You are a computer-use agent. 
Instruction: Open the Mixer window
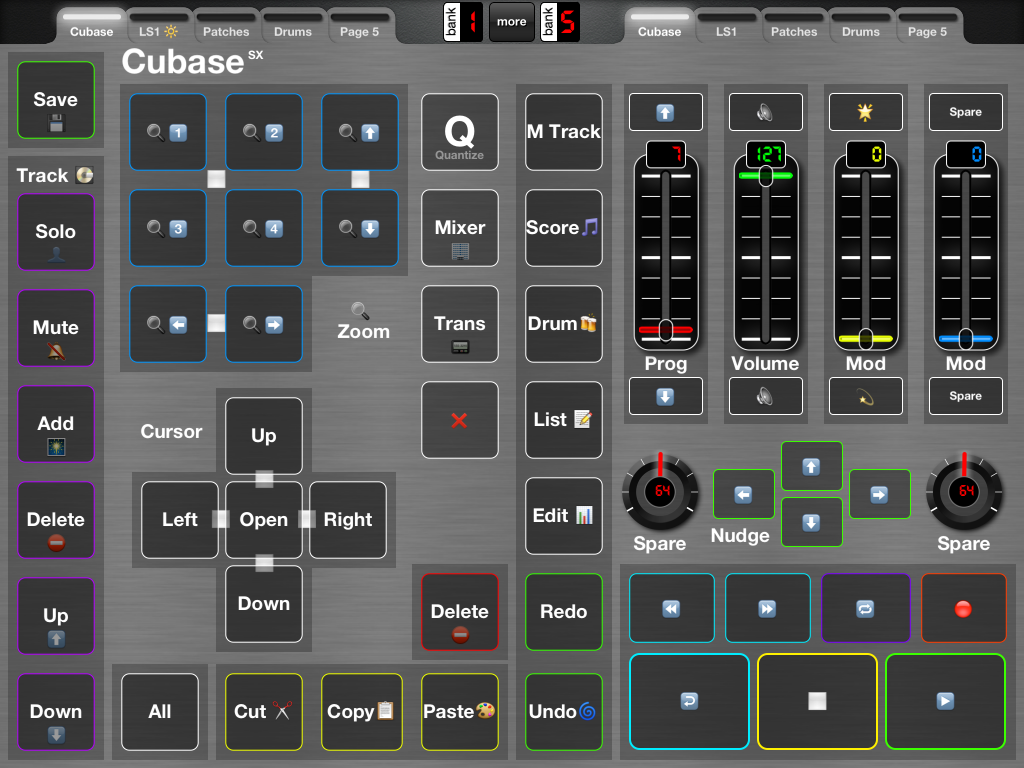coord(460,228)
